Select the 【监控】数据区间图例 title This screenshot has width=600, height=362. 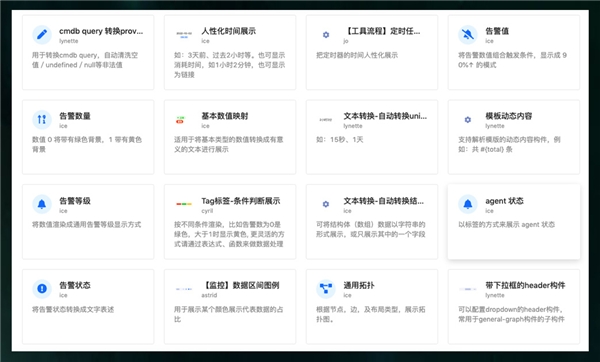click(x=241, y=285)
